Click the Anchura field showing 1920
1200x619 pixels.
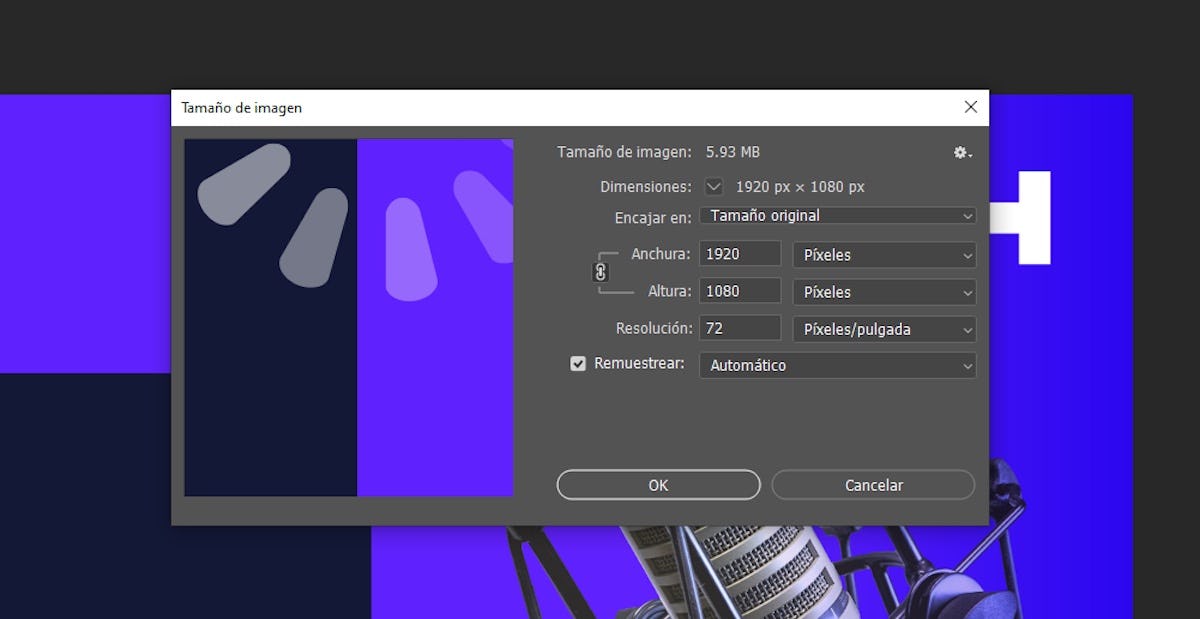pos(739,254)
